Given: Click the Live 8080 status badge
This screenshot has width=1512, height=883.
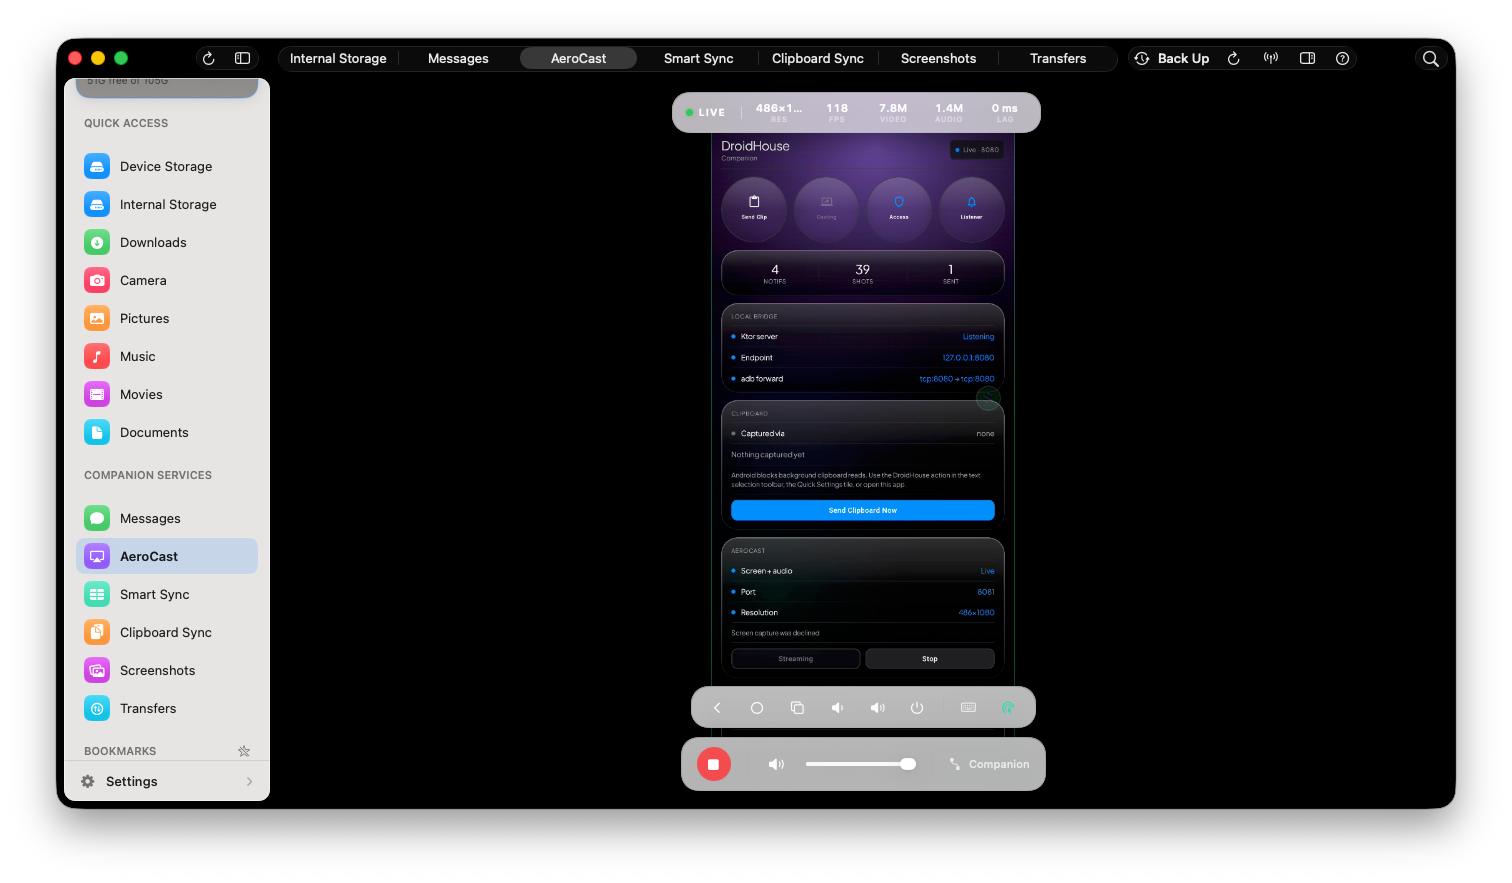Looking at the screenshot, I should 976,150.
